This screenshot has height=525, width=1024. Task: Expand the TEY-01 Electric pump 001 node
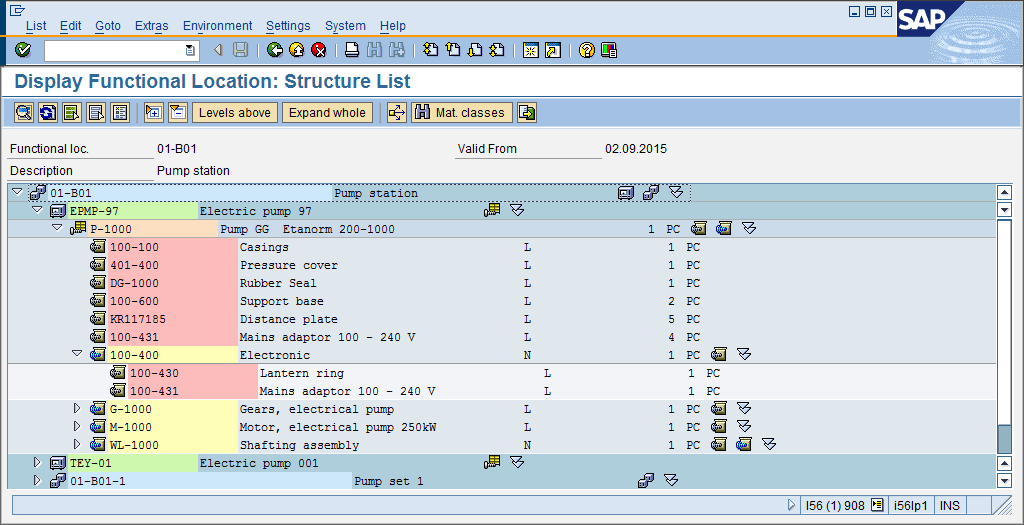tap(37, 462)
